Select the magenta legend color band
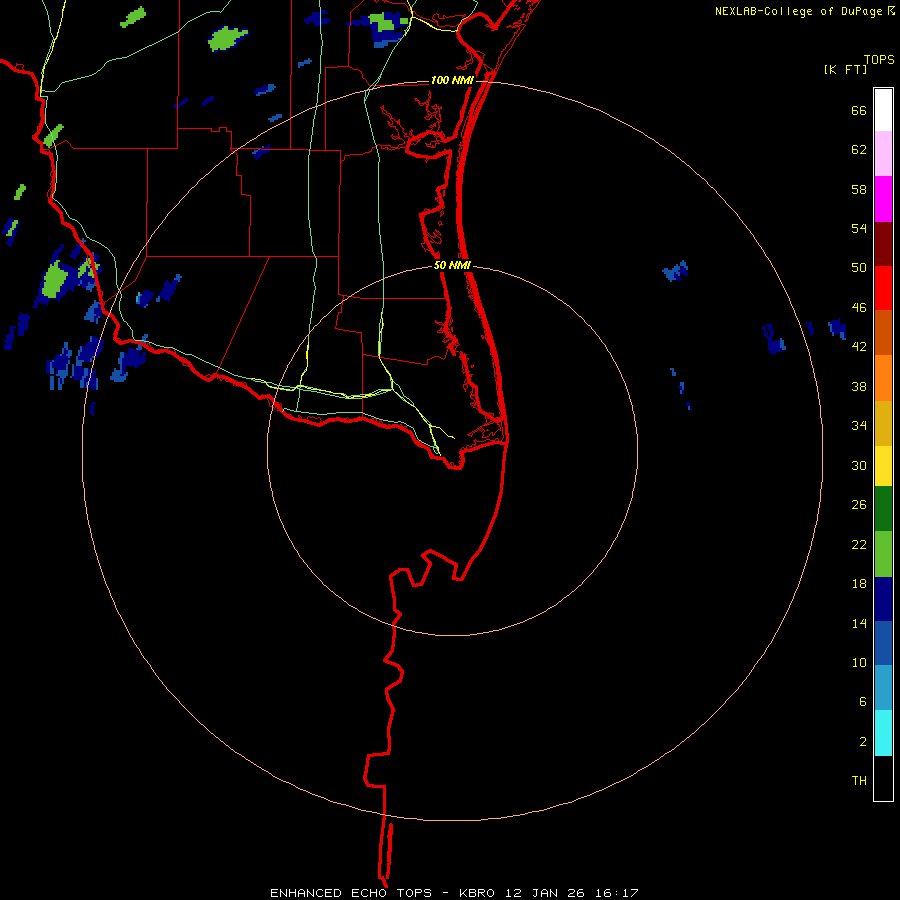 click(883, 199)
